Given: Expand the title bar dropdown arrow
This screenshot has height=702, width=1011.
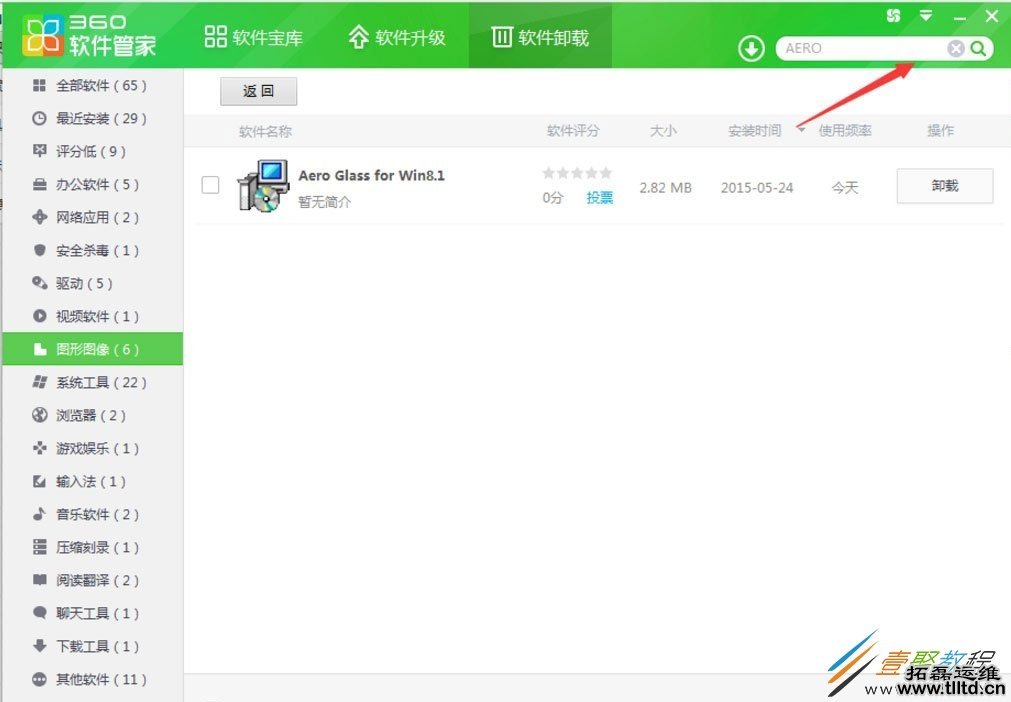Looking at the screenshot, I should (925, 15).
